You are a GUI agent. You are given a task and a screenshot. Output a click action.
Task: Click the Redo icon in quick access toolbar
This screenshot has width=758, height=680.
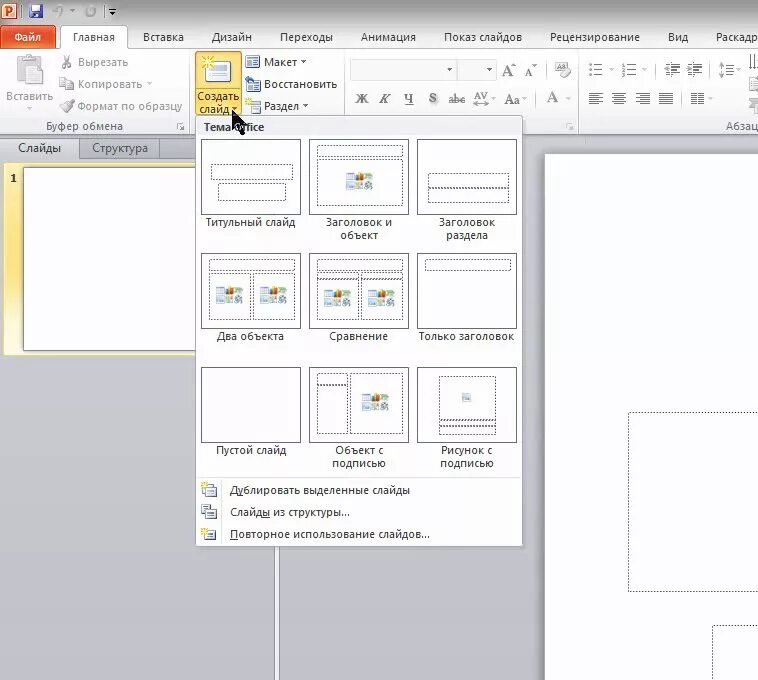point(90,11)
